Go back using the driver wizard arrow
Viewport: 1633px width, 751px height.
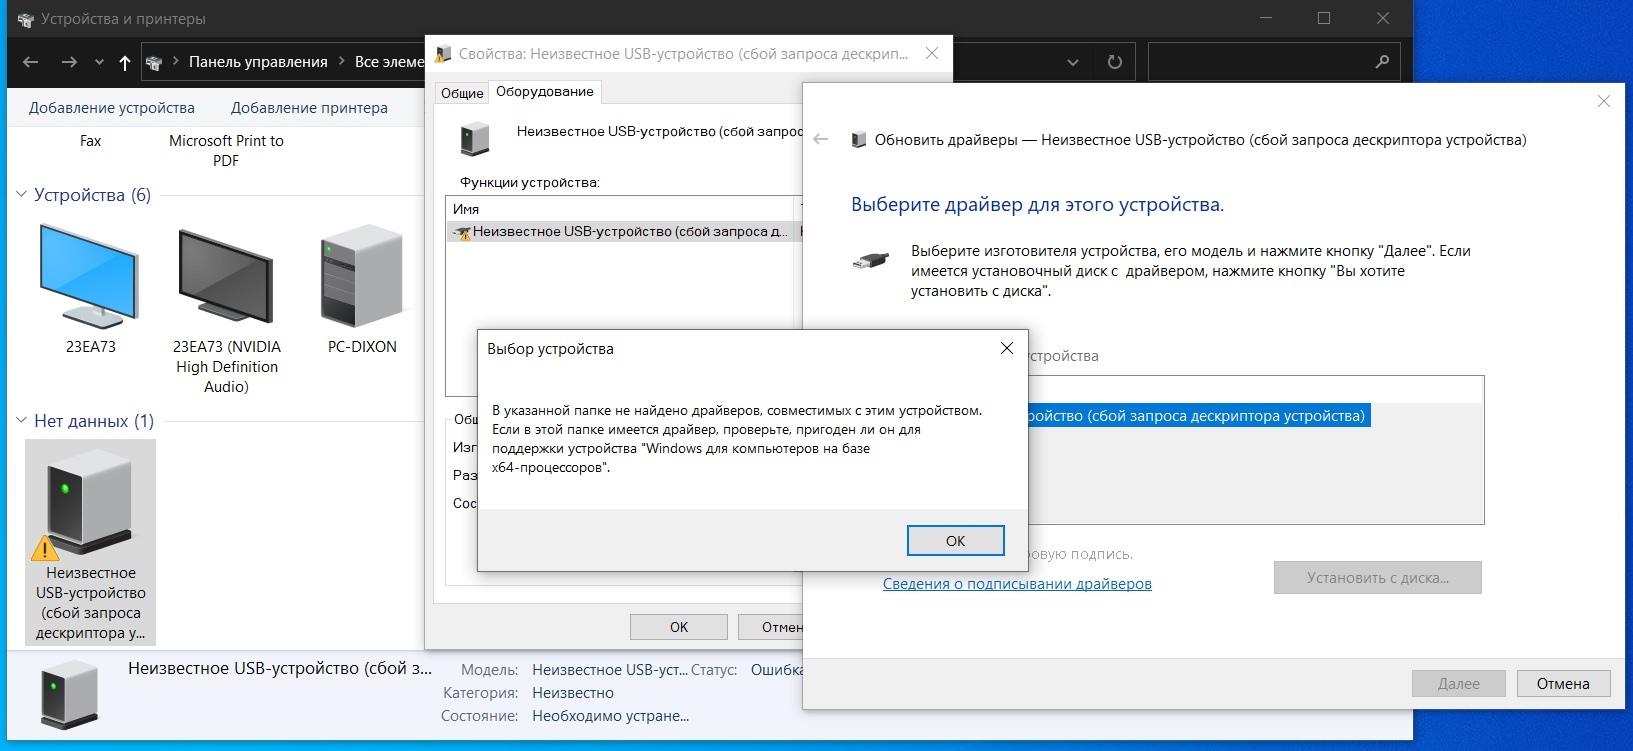point(821,140)
